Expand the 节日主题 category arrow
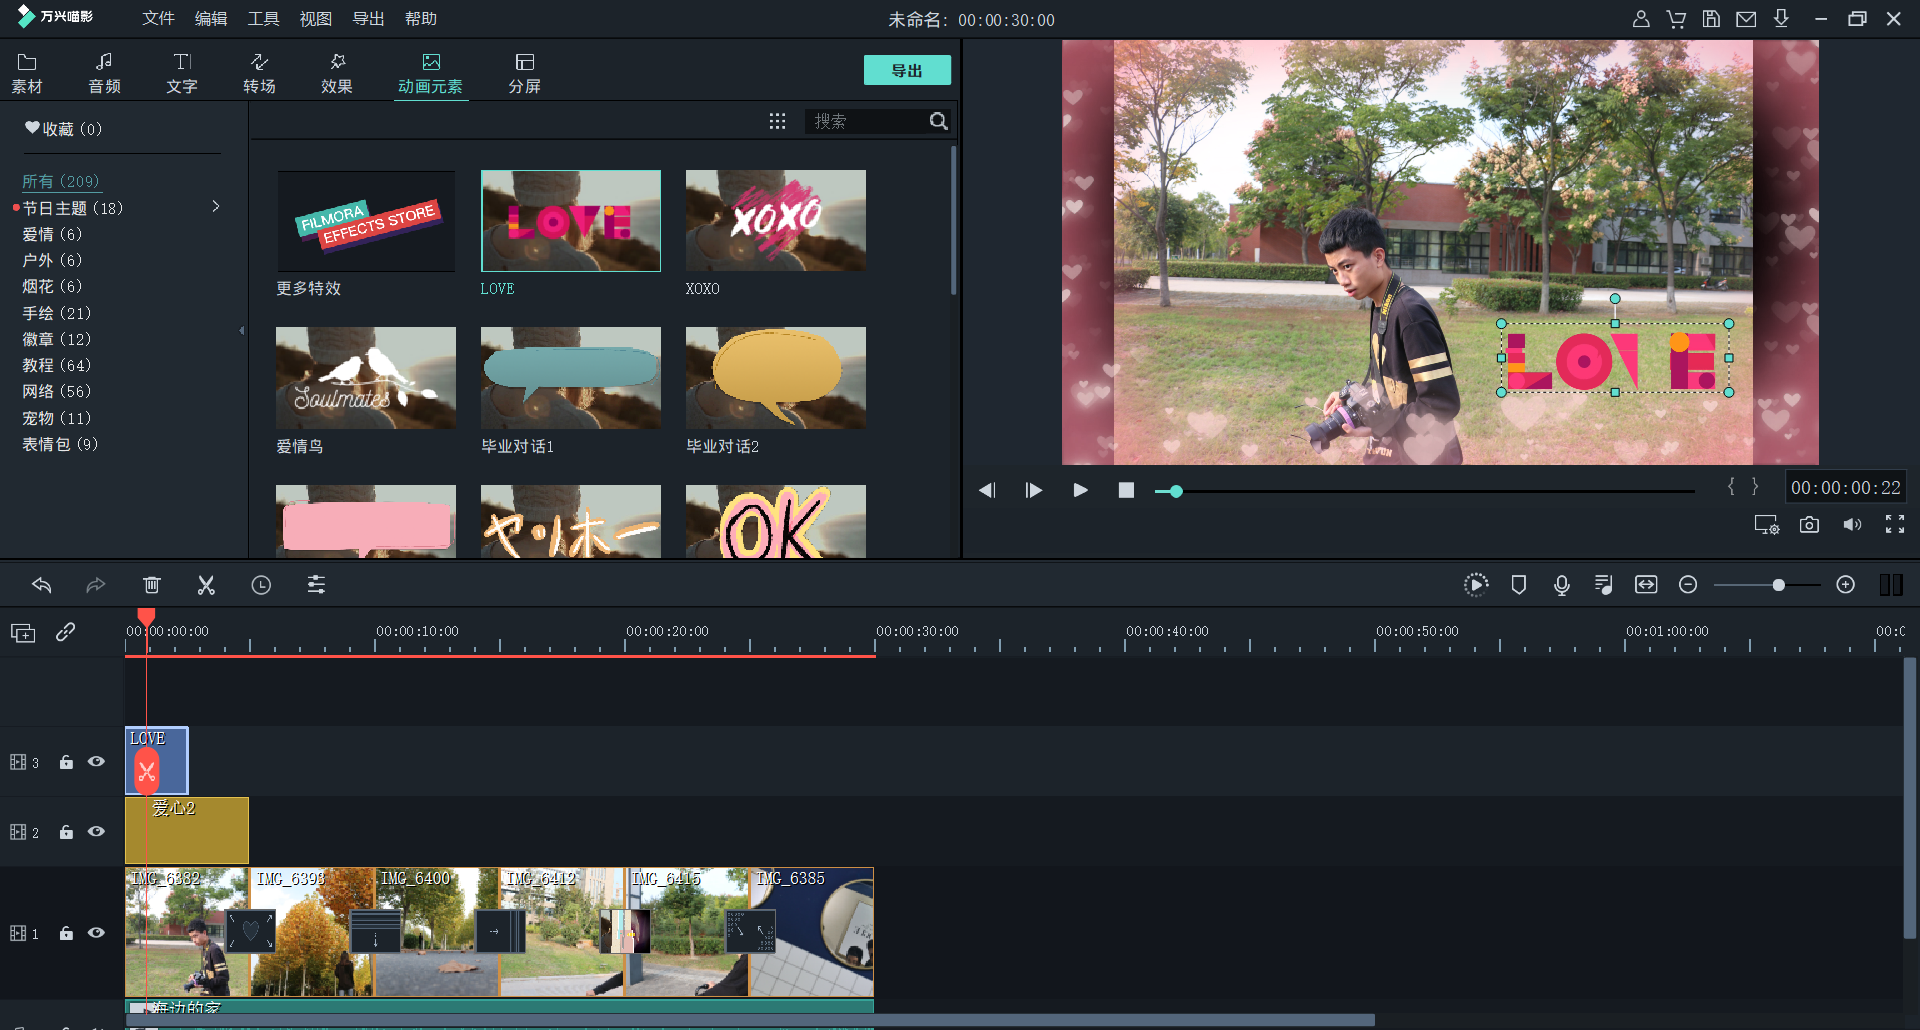The width and height of the screenshot is (1920, 1030). 215,207
